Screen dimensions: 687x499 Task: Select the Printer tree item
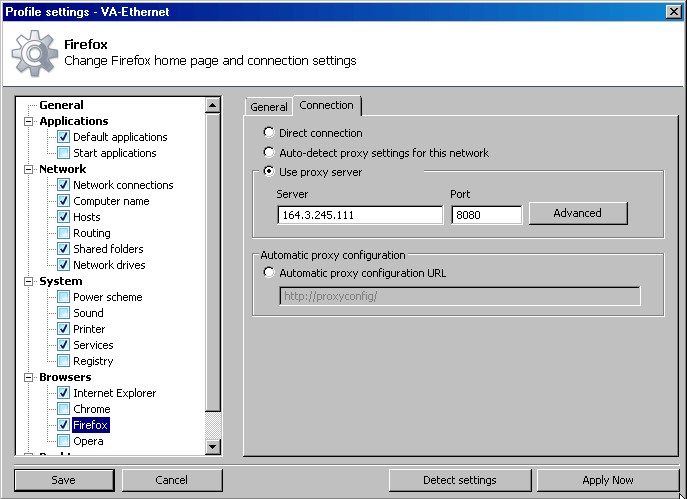point(89,329)
